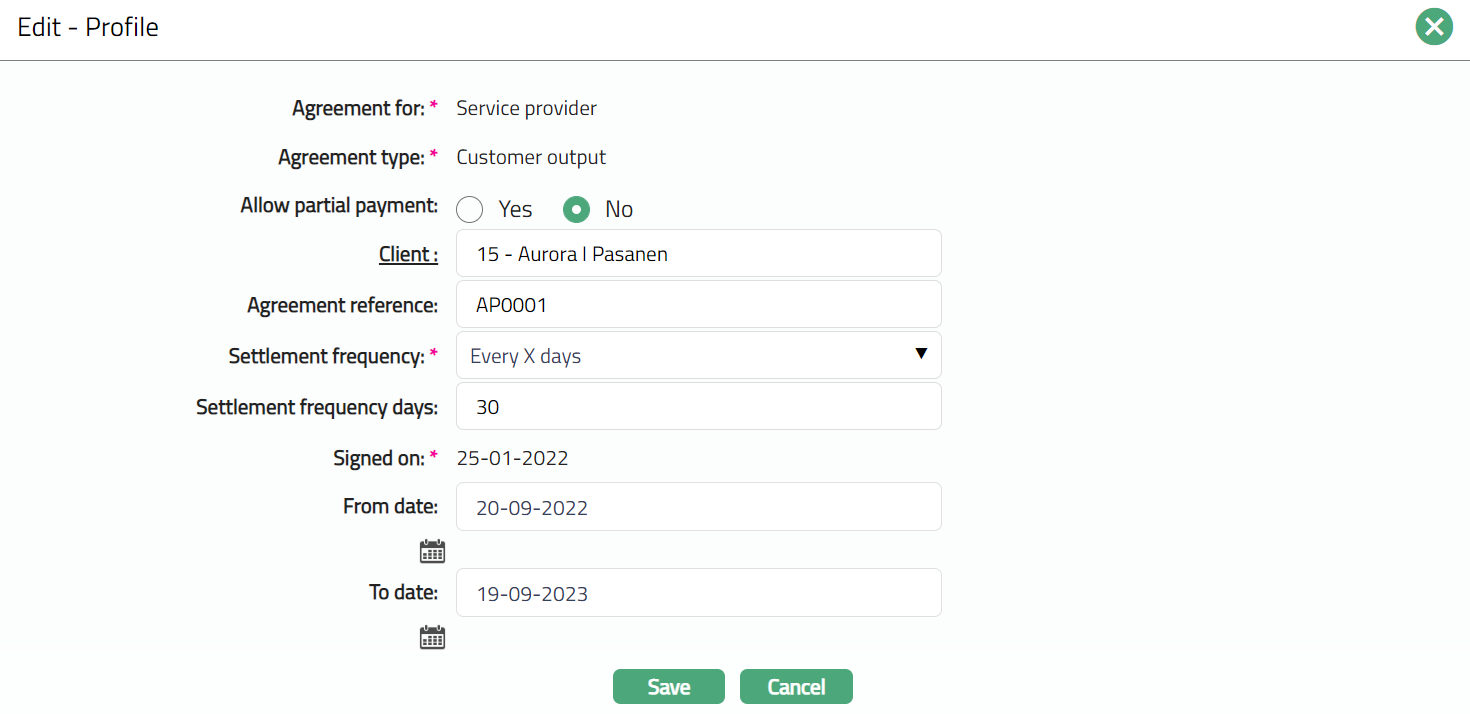Open the To date calendar picker icon
Viewport: 1470px width, 714px height.
point(432,637)
